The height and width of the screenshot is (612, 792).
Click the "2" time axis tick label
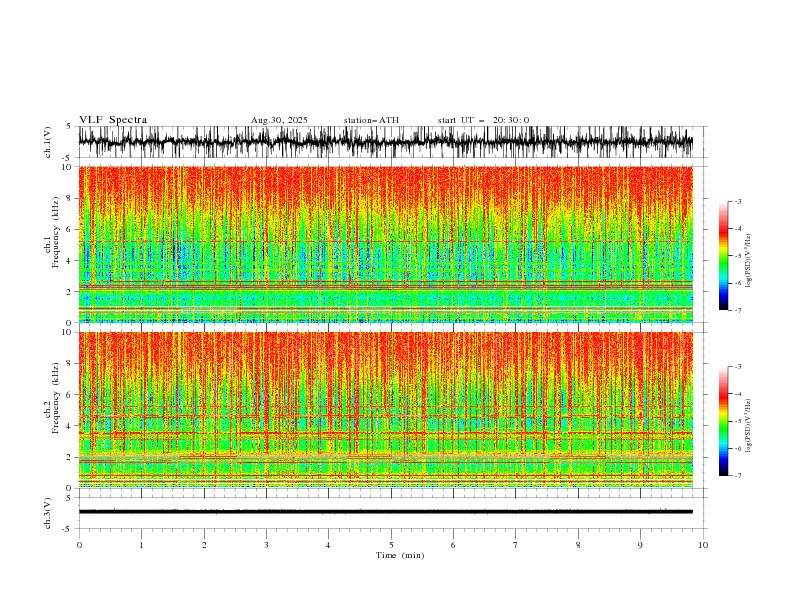pos(204,545)
